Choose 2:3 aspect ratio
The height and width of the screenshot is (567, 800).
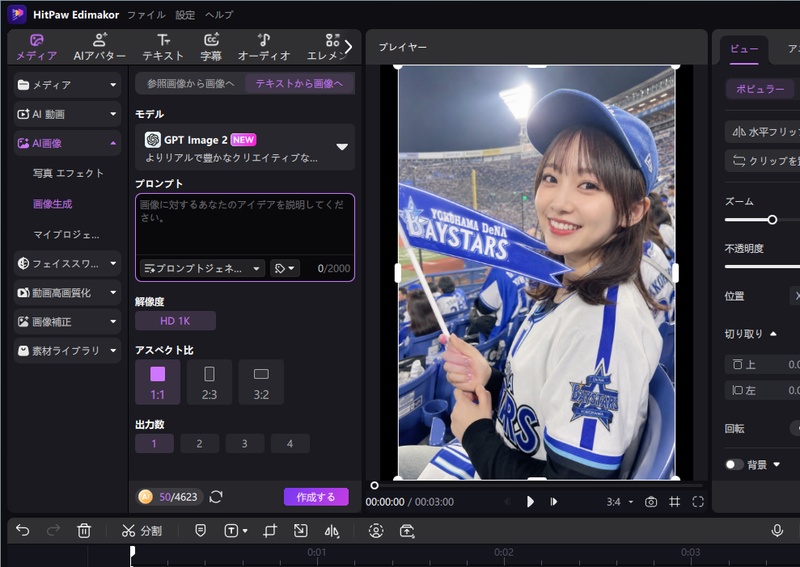click(209, 382)
